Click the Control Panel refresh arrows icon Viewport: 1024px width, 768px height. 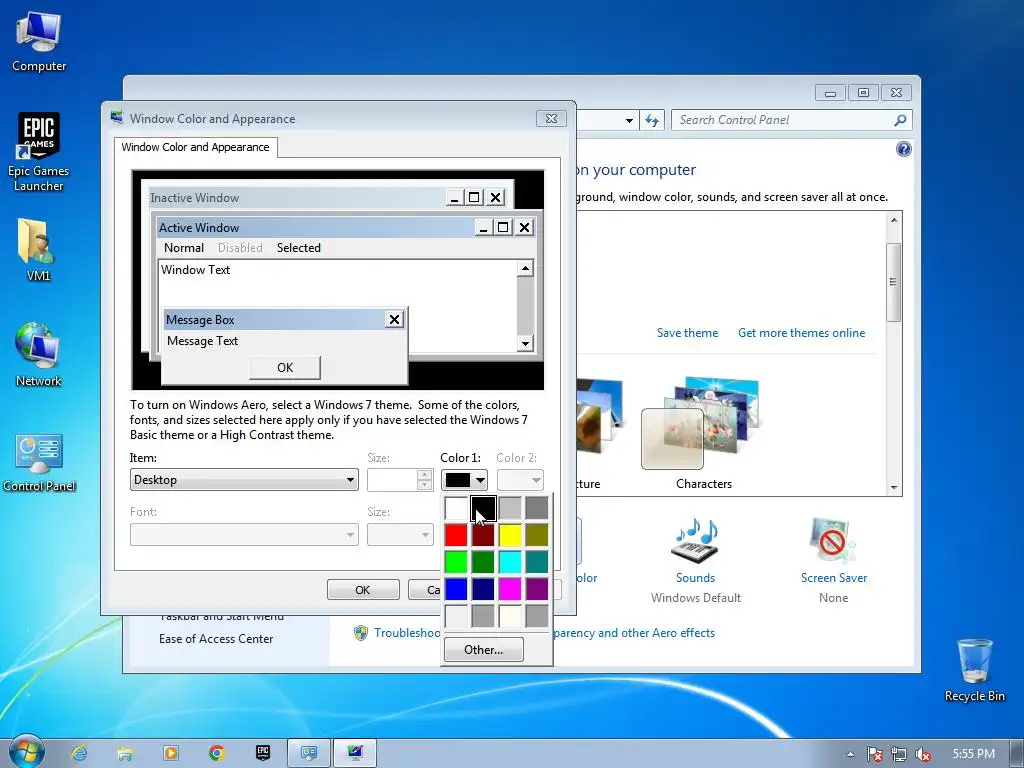coord(652,120)
